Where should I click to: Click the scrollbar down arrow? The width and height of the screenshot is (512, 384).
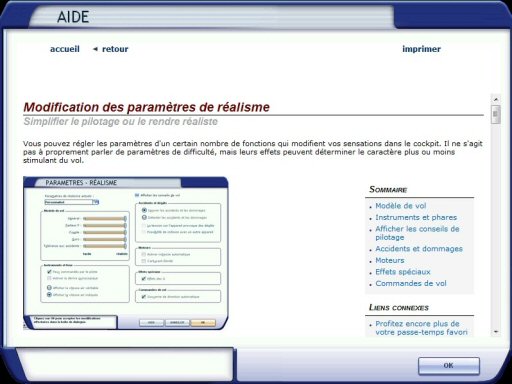click(x=496, y=332)
